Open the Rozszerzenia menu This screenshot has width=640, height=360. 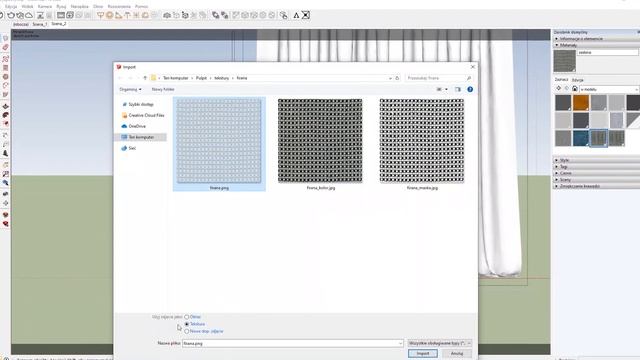pos(119,7)
